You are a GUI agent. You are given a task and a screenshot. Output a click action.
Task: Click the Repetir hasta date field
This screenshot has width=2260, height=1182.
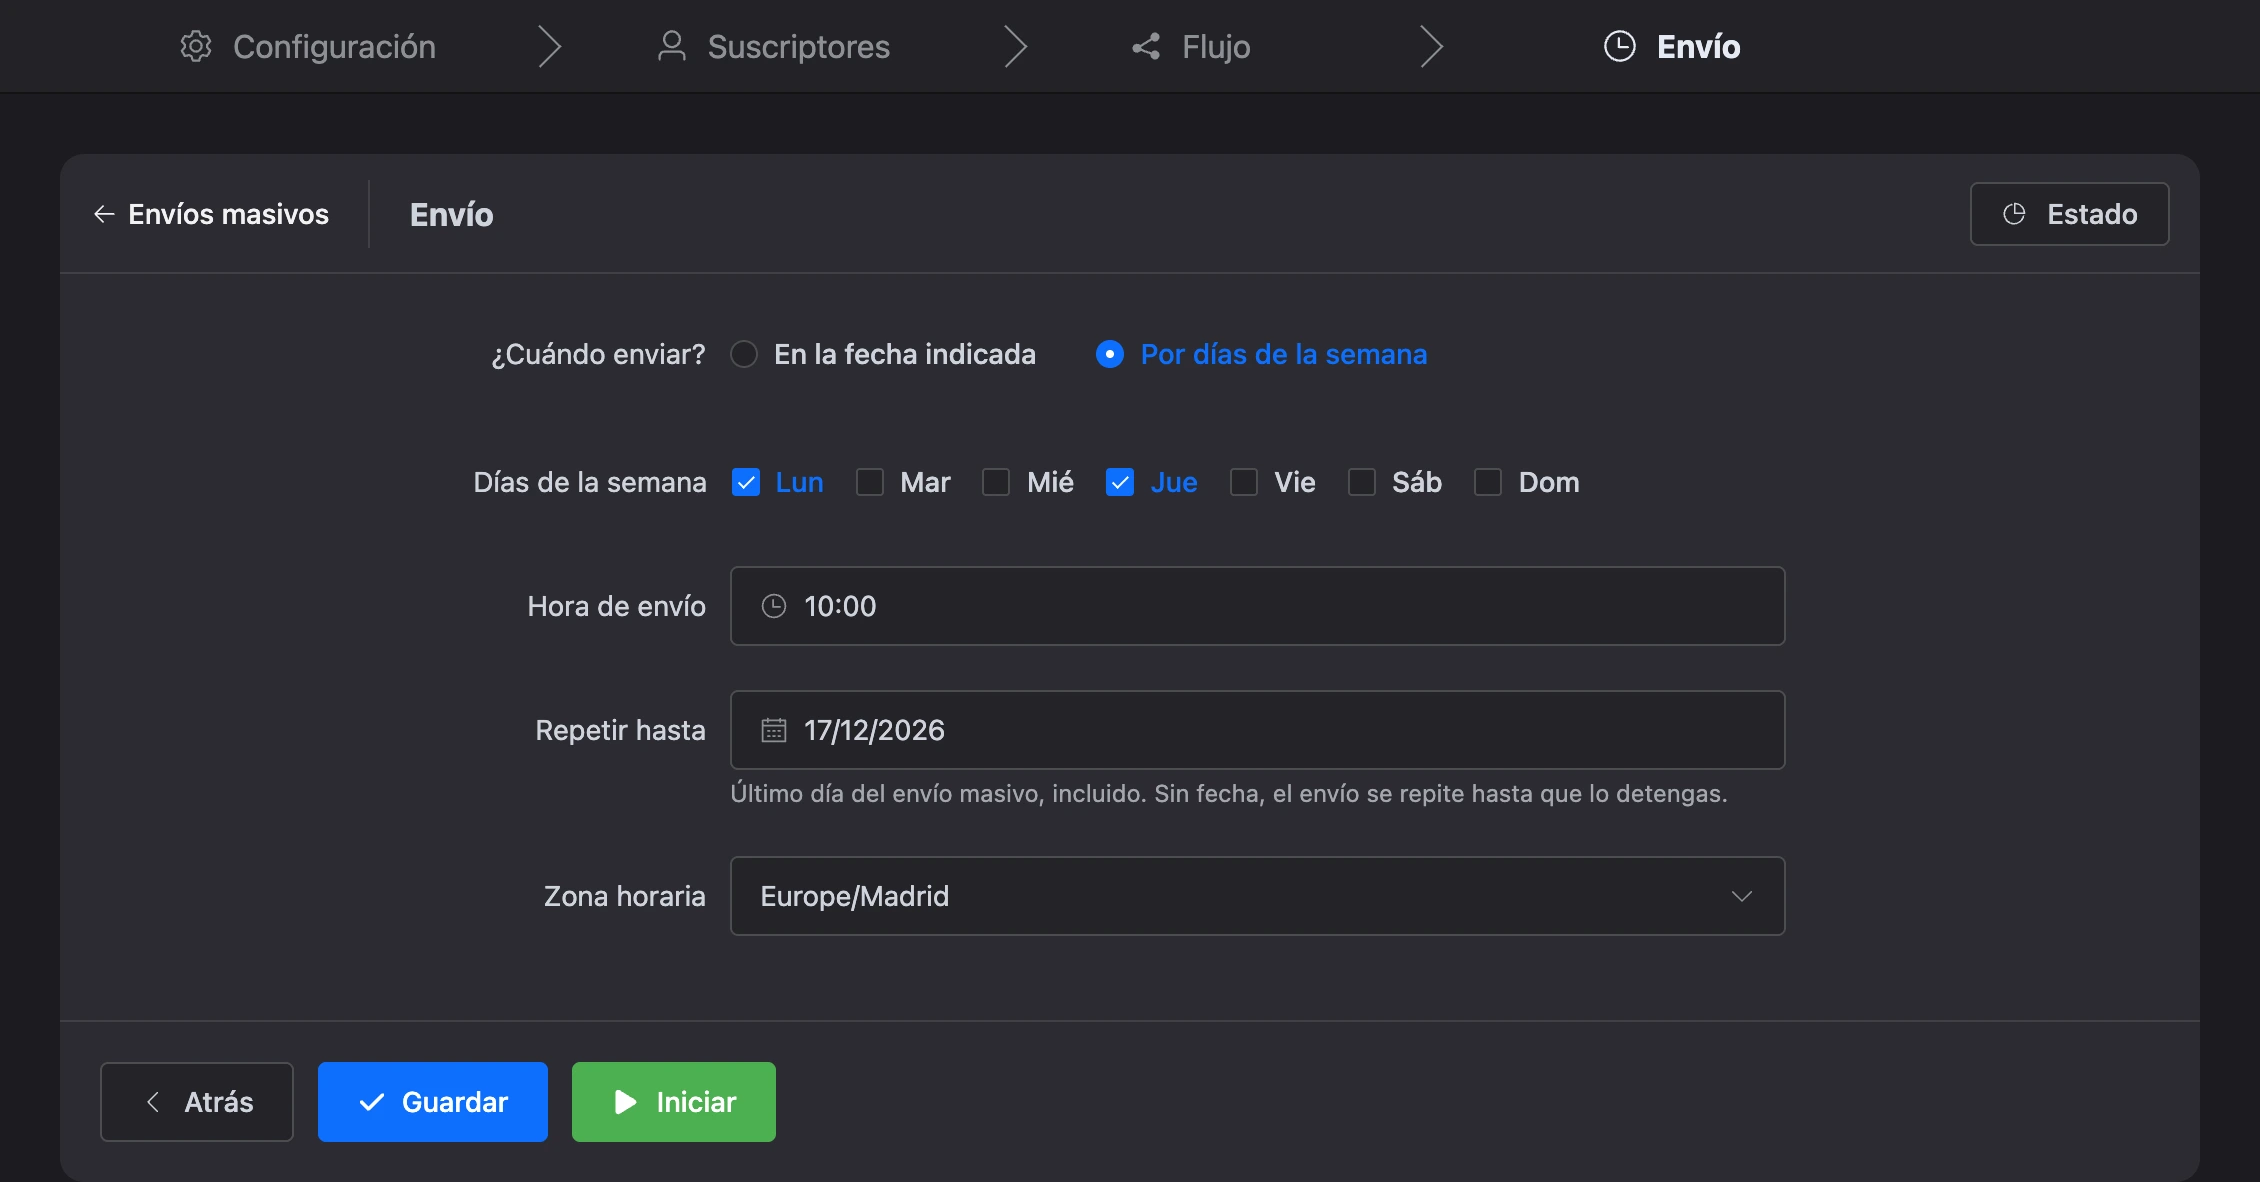(x=1258, y=730)
